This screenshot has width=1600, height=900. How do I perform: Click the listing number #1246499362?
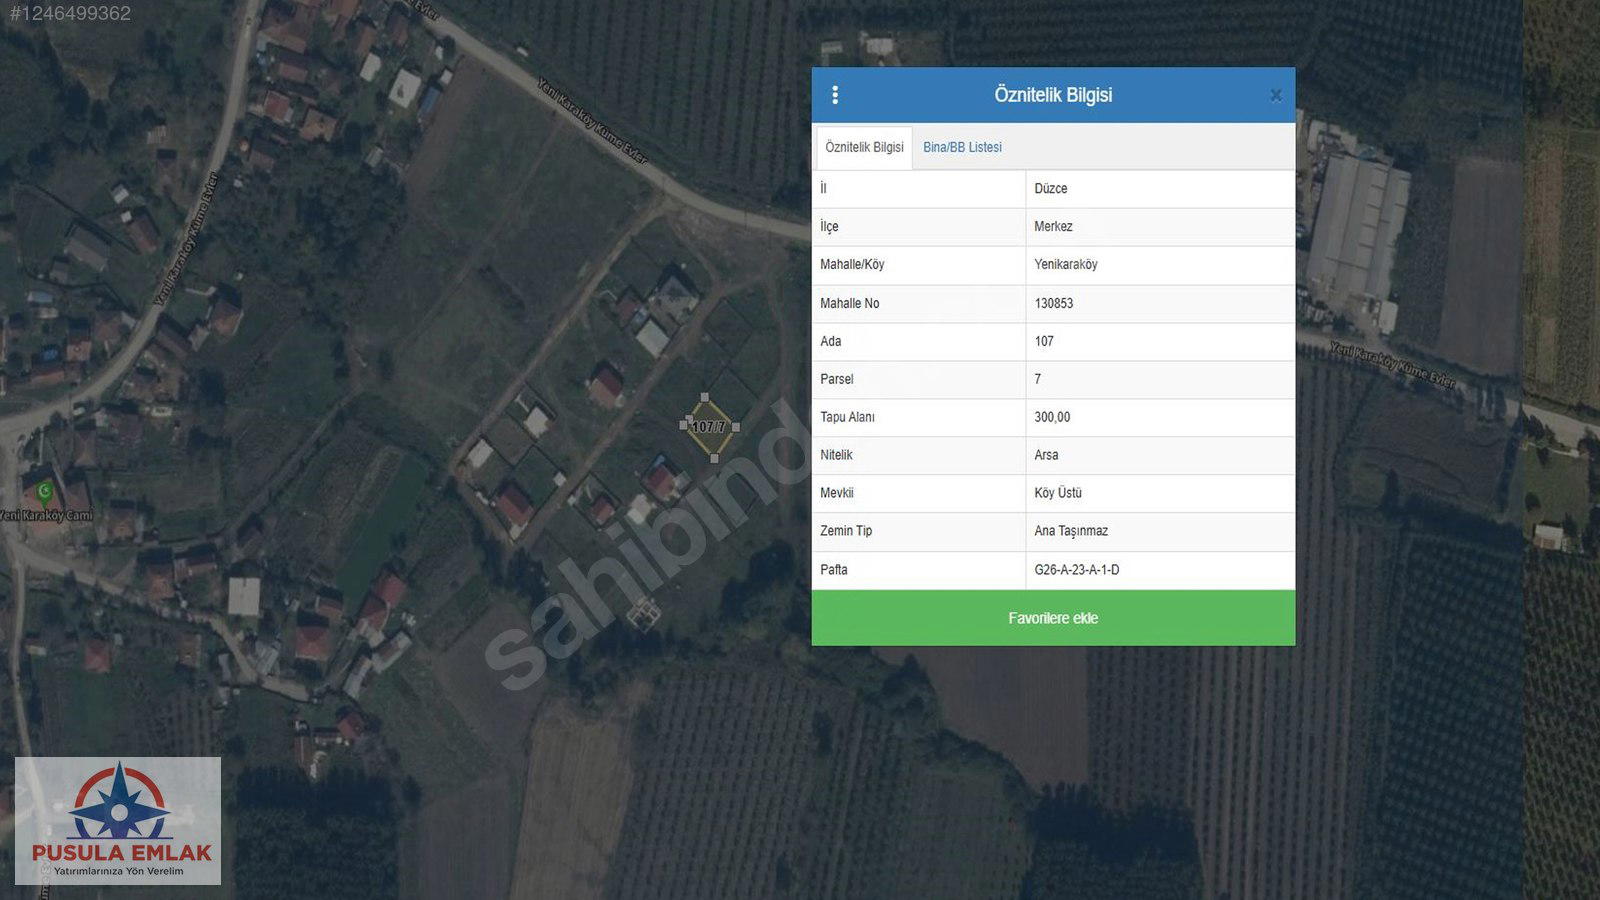70,13
